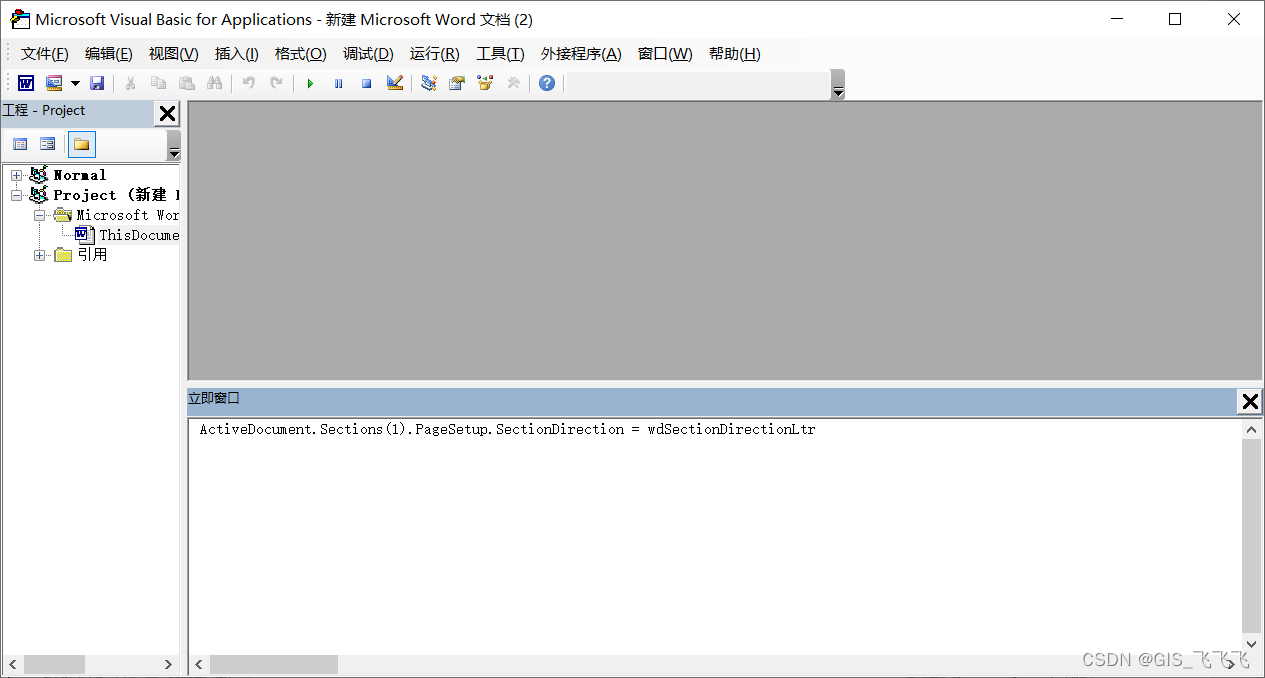Close the 工程 - Project panel
This screenshot has height=678, width=1265.
pyautogui.click(x=167, y=114)
